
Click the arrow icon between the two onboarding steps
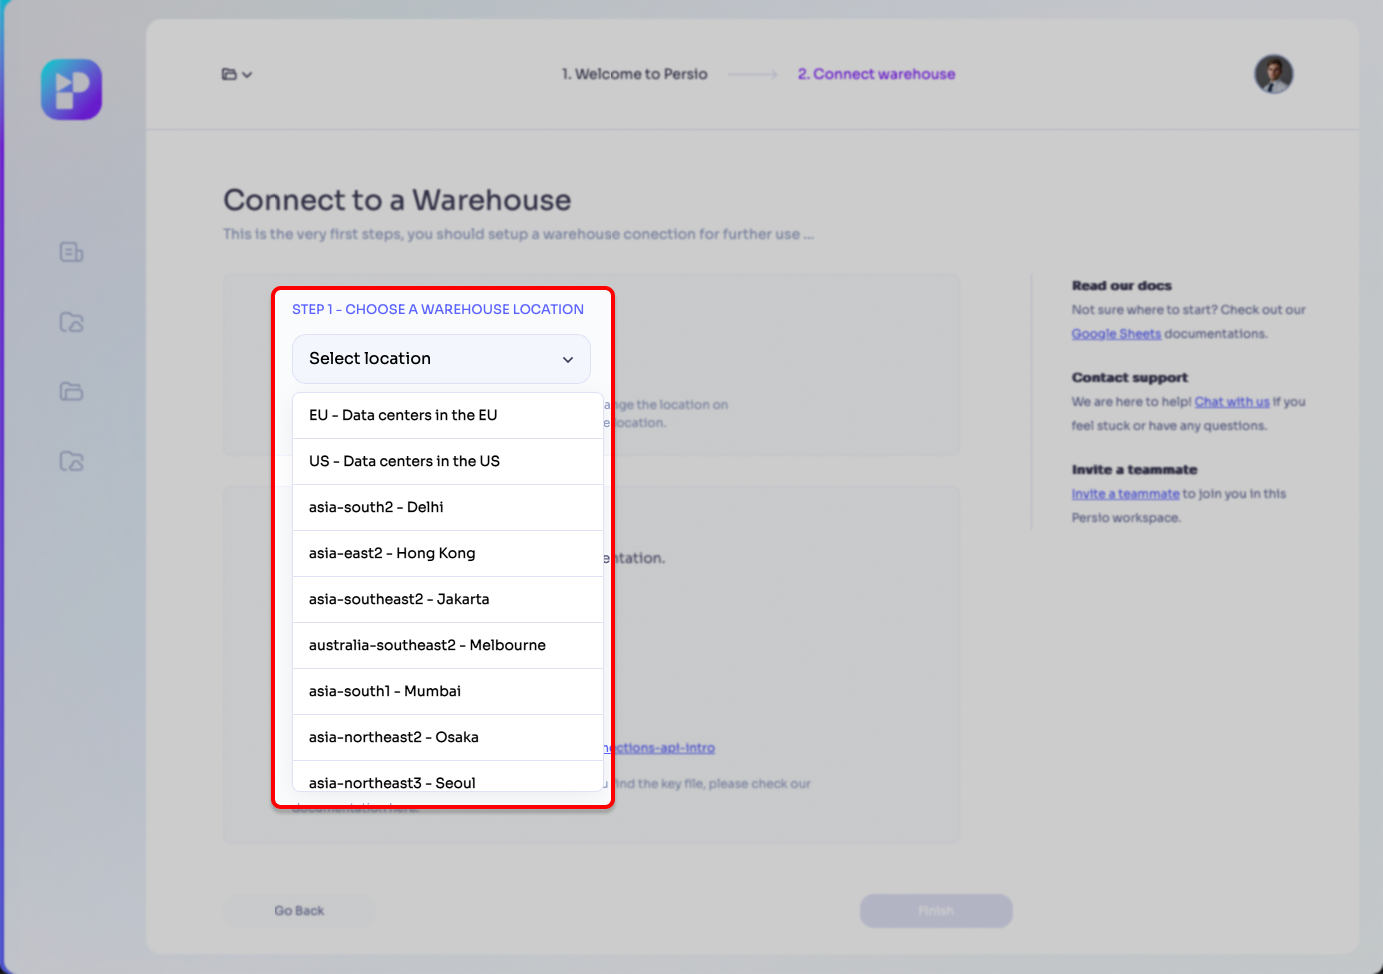(752, 73)
